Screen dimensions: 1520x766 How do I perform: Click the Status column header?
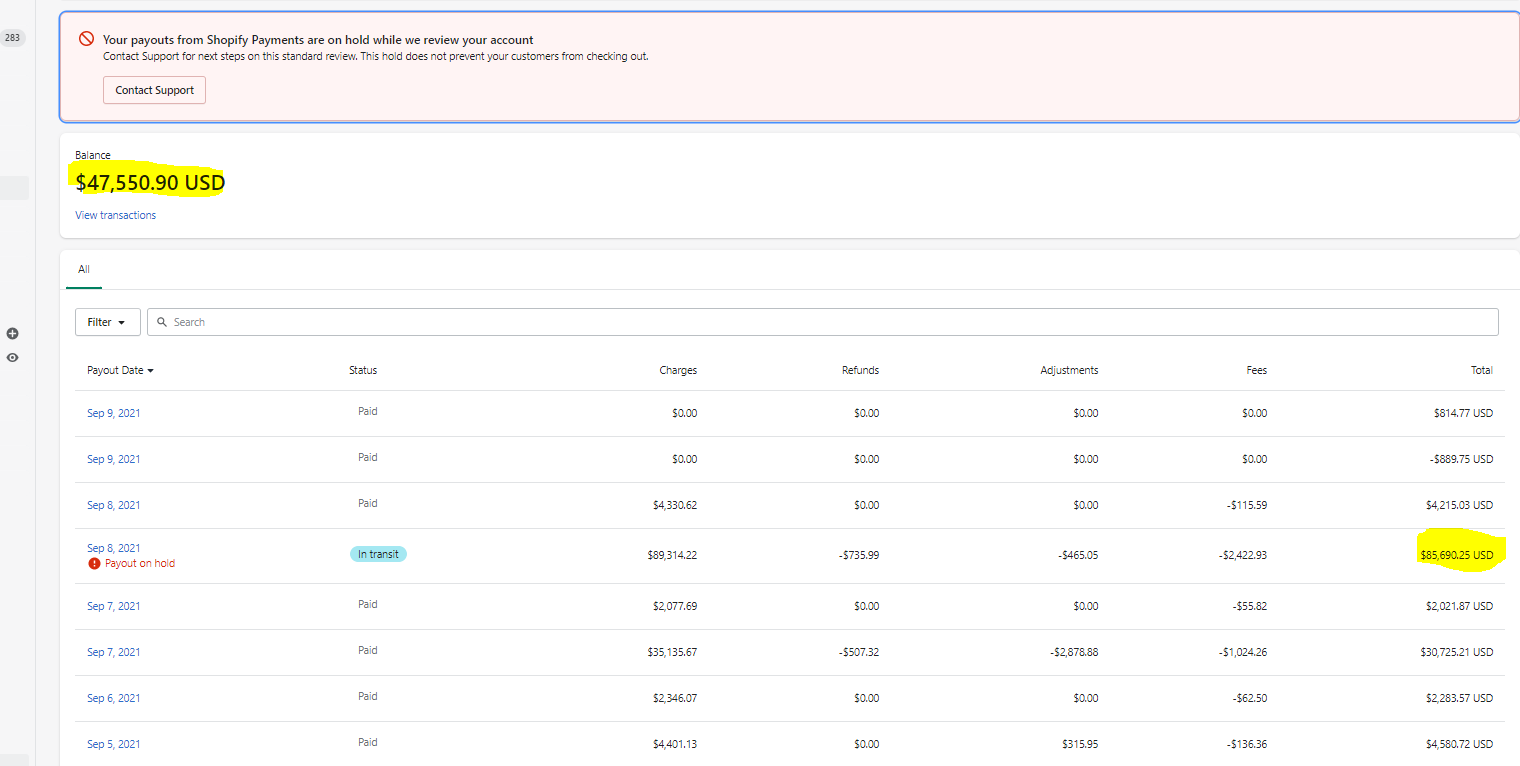tap(363, 370)
